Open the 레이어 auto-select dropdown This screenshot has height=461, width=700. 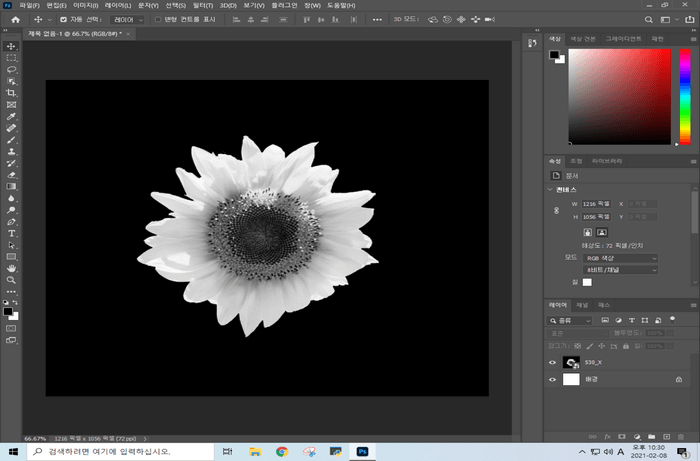[x=127, y=19]
